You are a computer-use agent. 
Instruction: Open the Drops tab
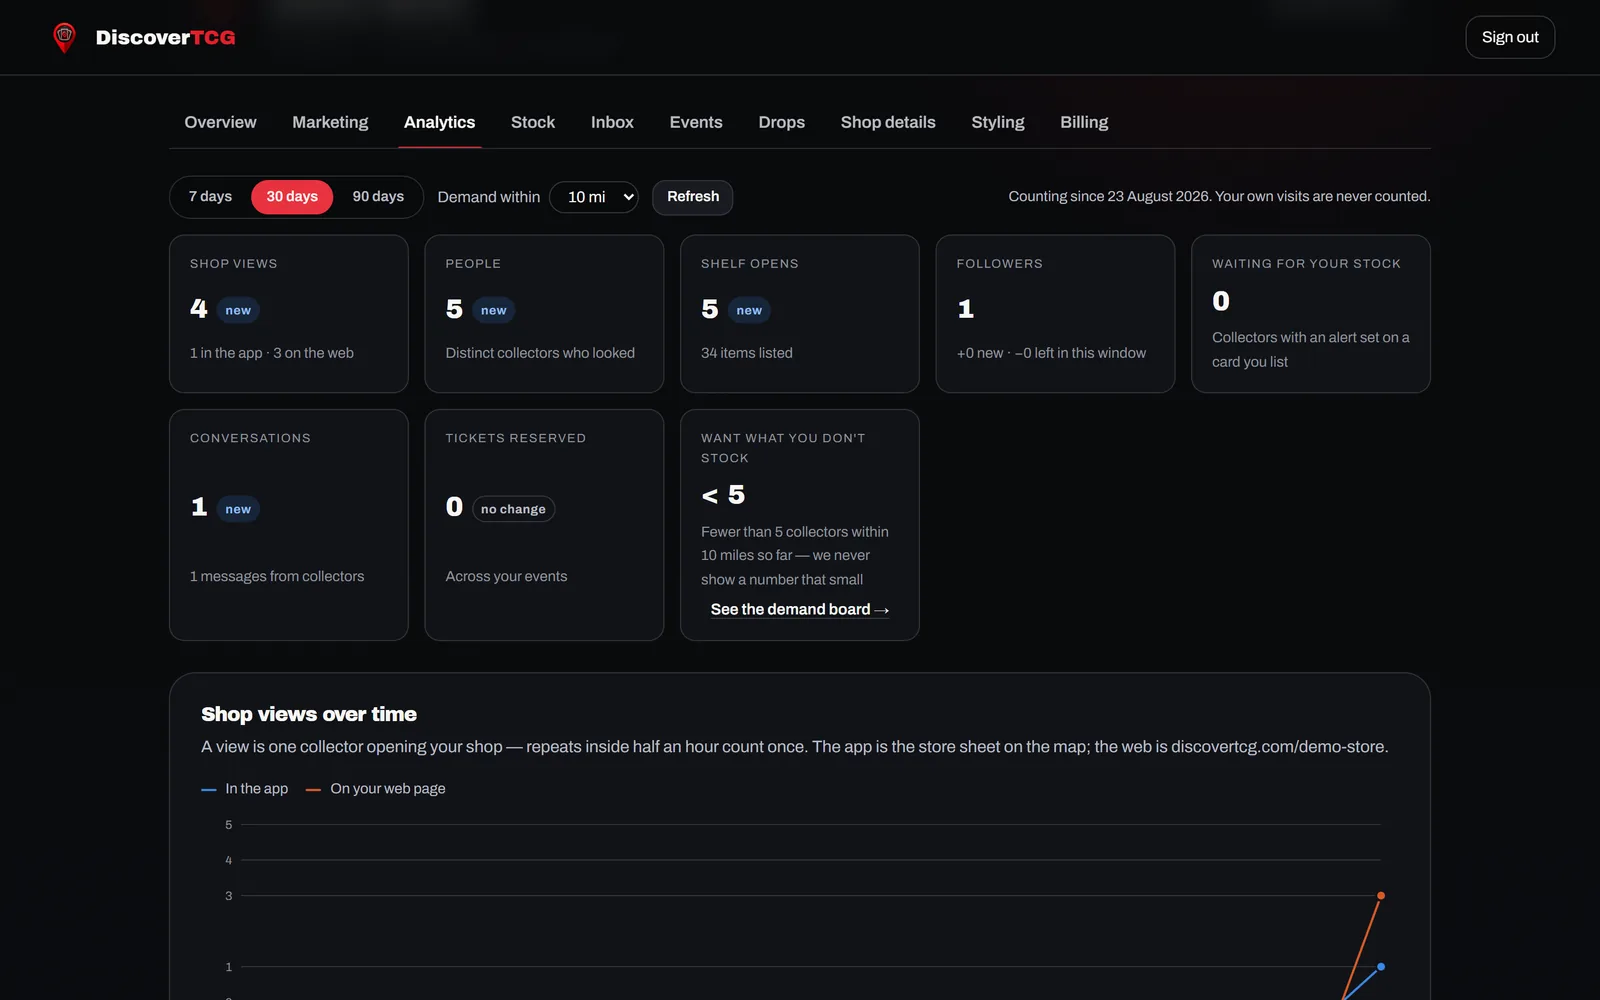coord(782,122)
